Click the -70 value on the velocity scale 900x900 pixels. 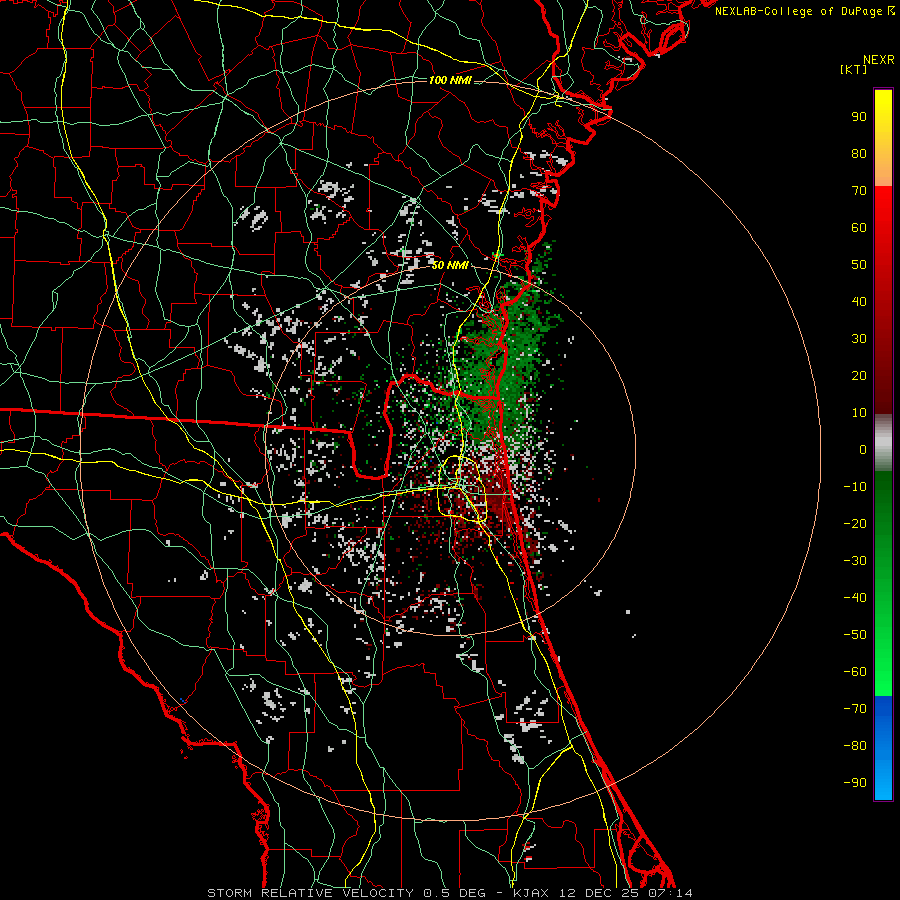pos(855,709)
